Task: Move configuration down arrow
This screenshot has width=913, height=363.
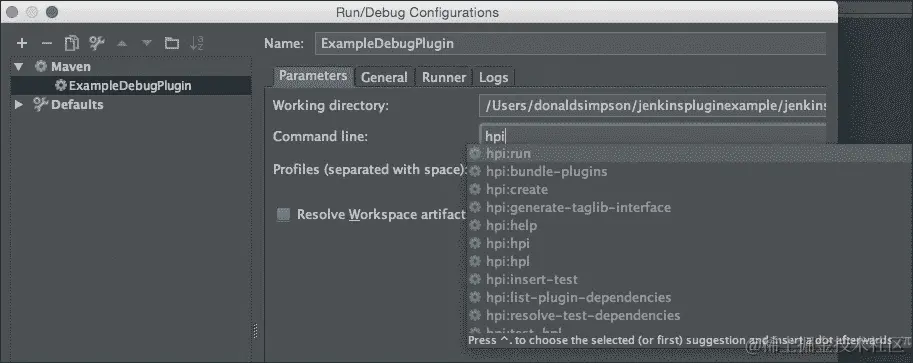Action: [147, 43]
